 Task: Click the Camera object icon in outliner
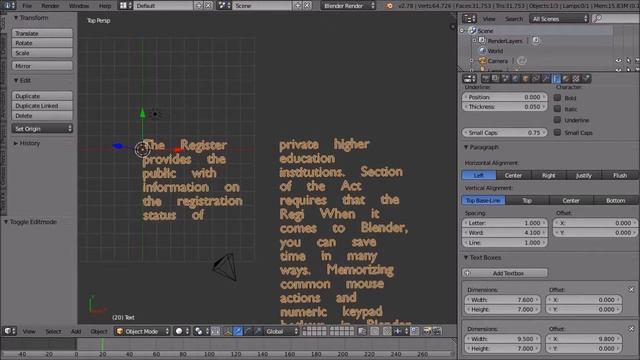(x=482, y=61)
